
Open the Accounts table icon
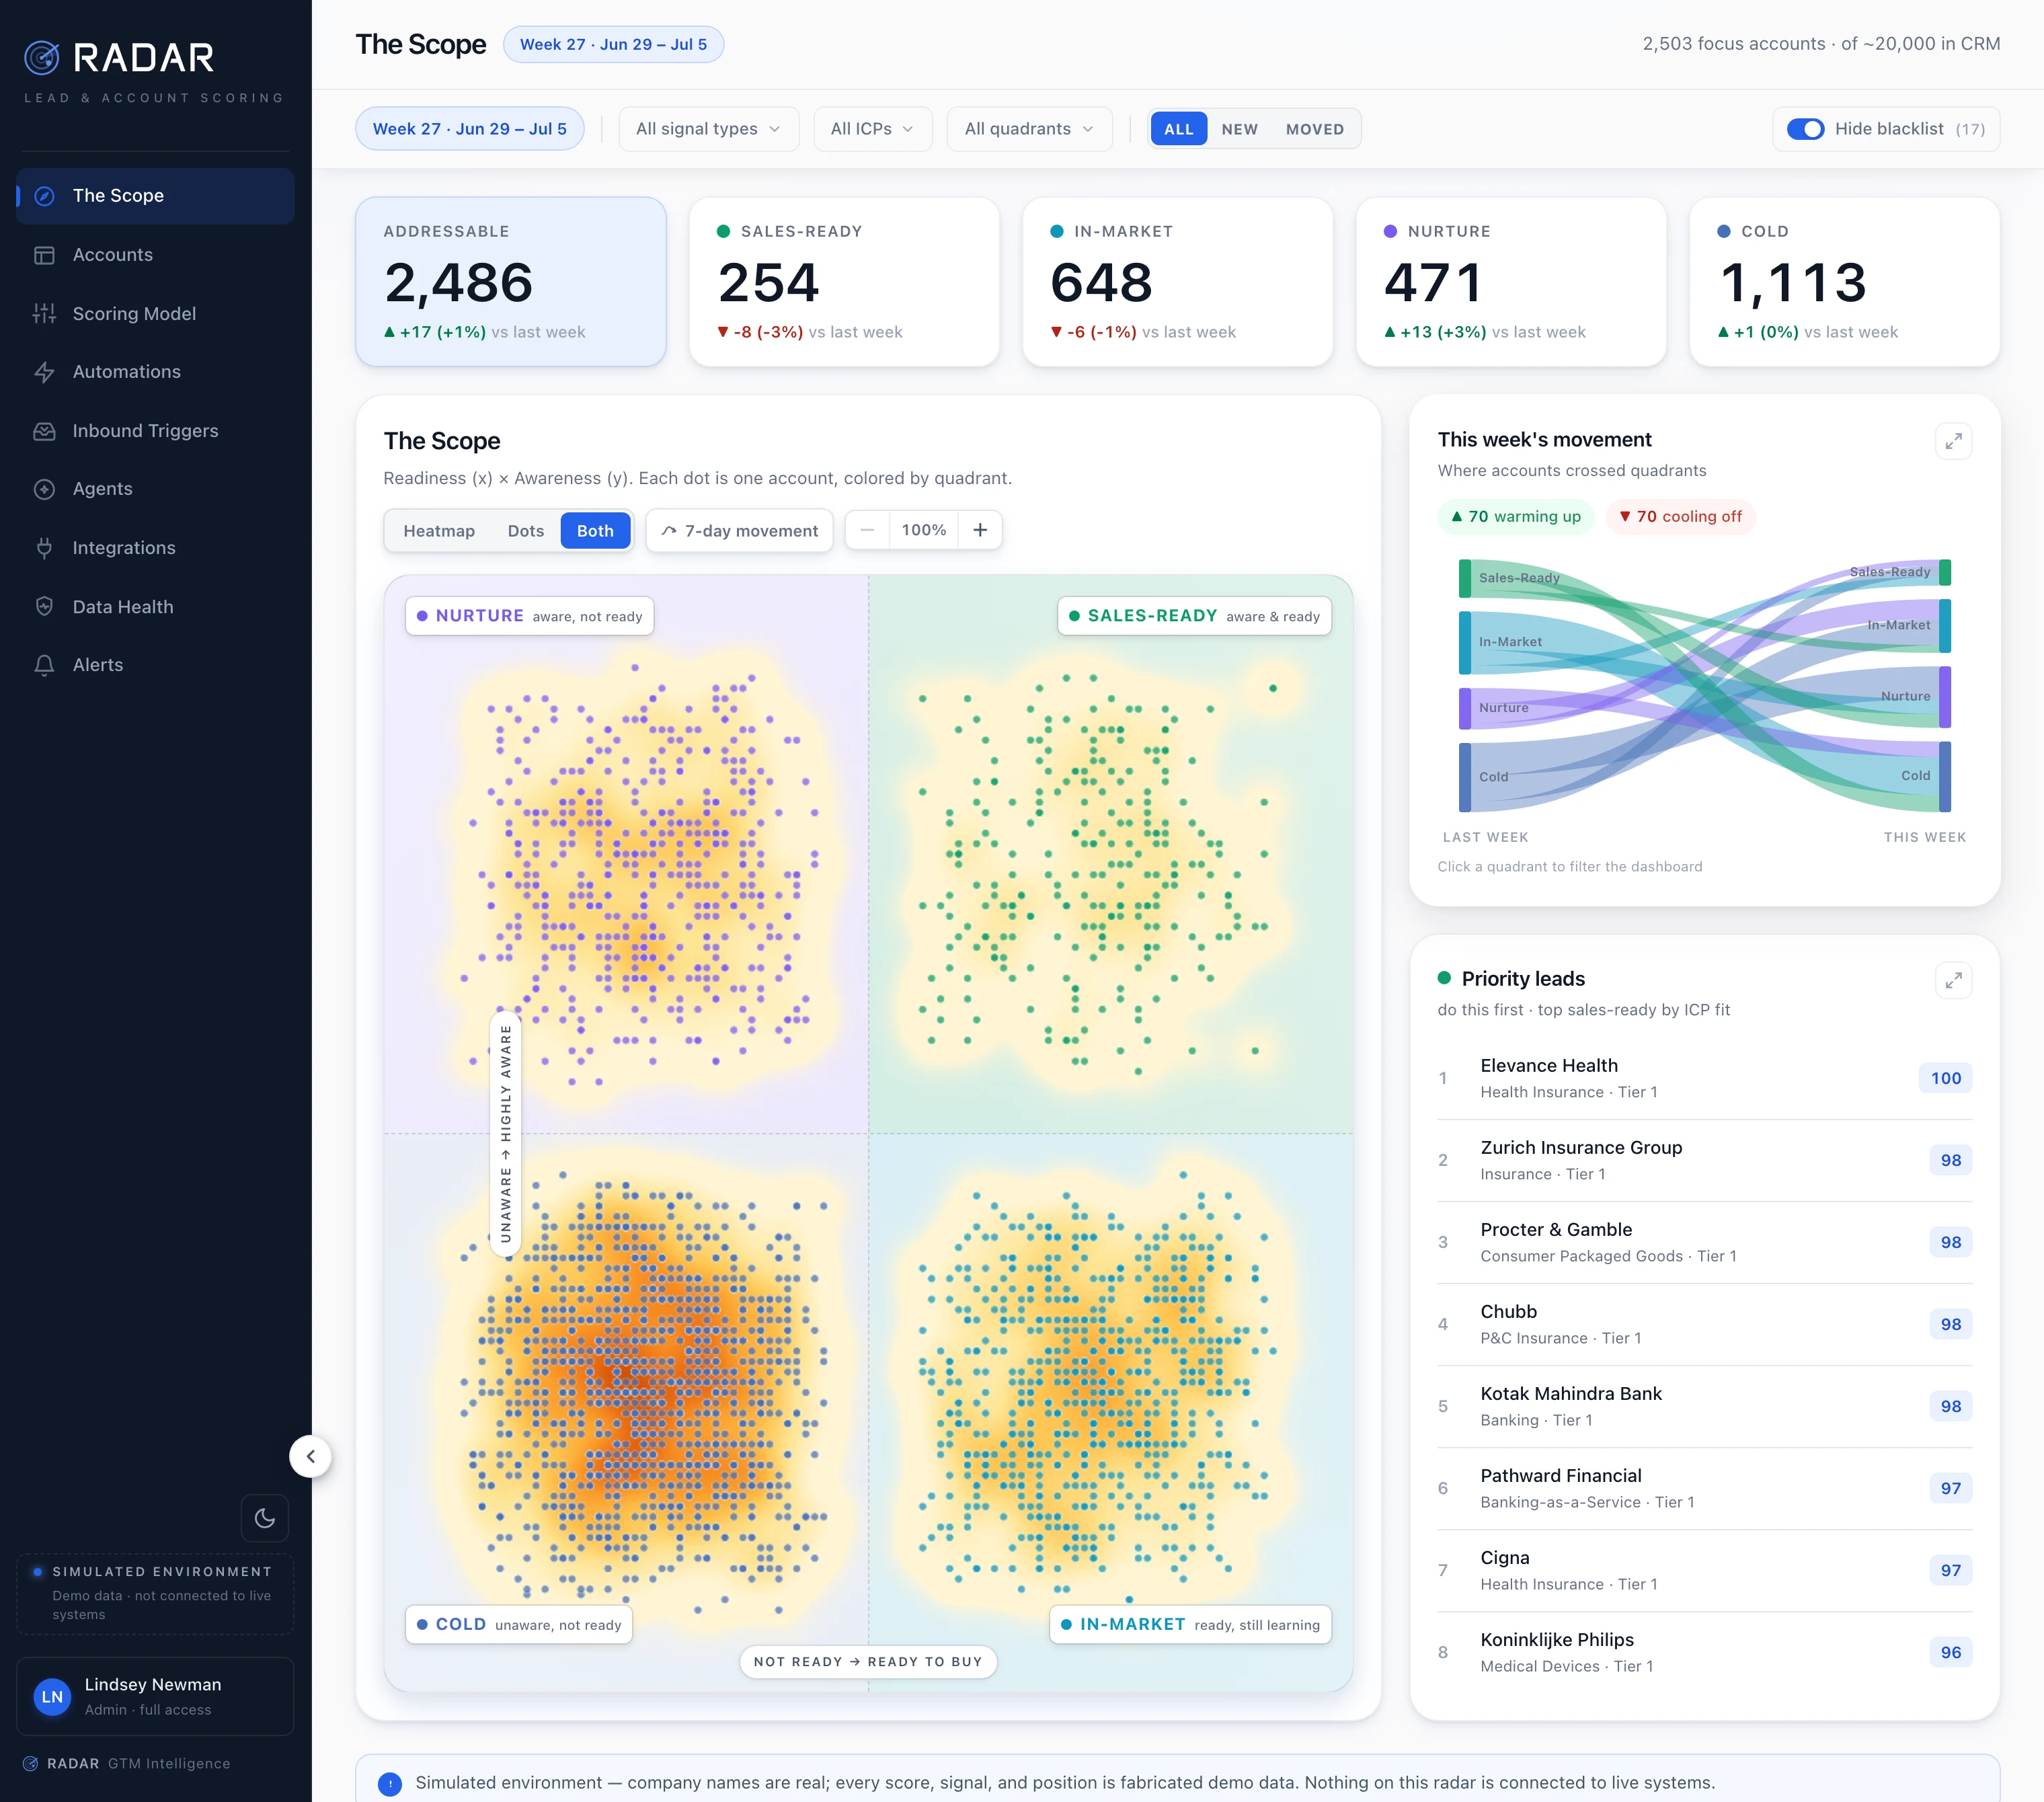pos(44,255)
